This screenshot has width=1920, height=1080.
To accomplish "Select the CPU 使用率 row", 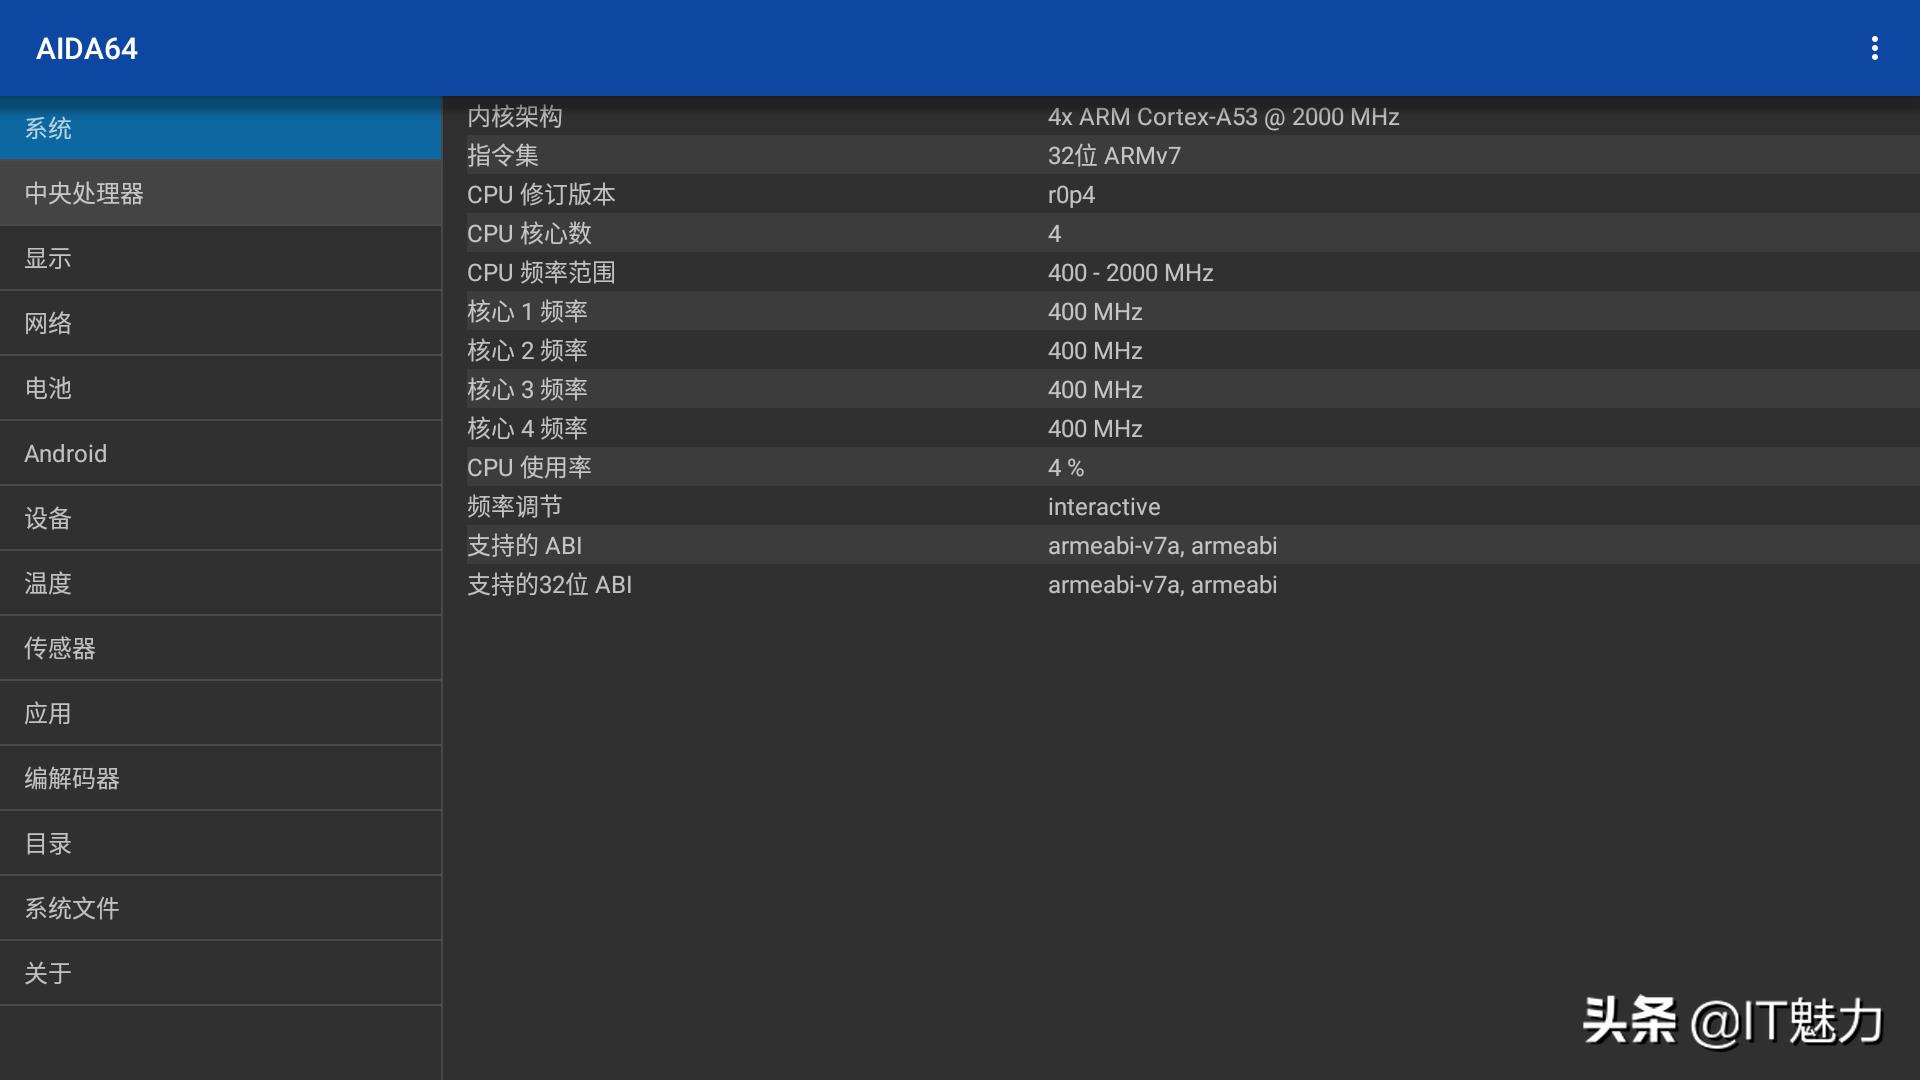I will coord(1100,467).
